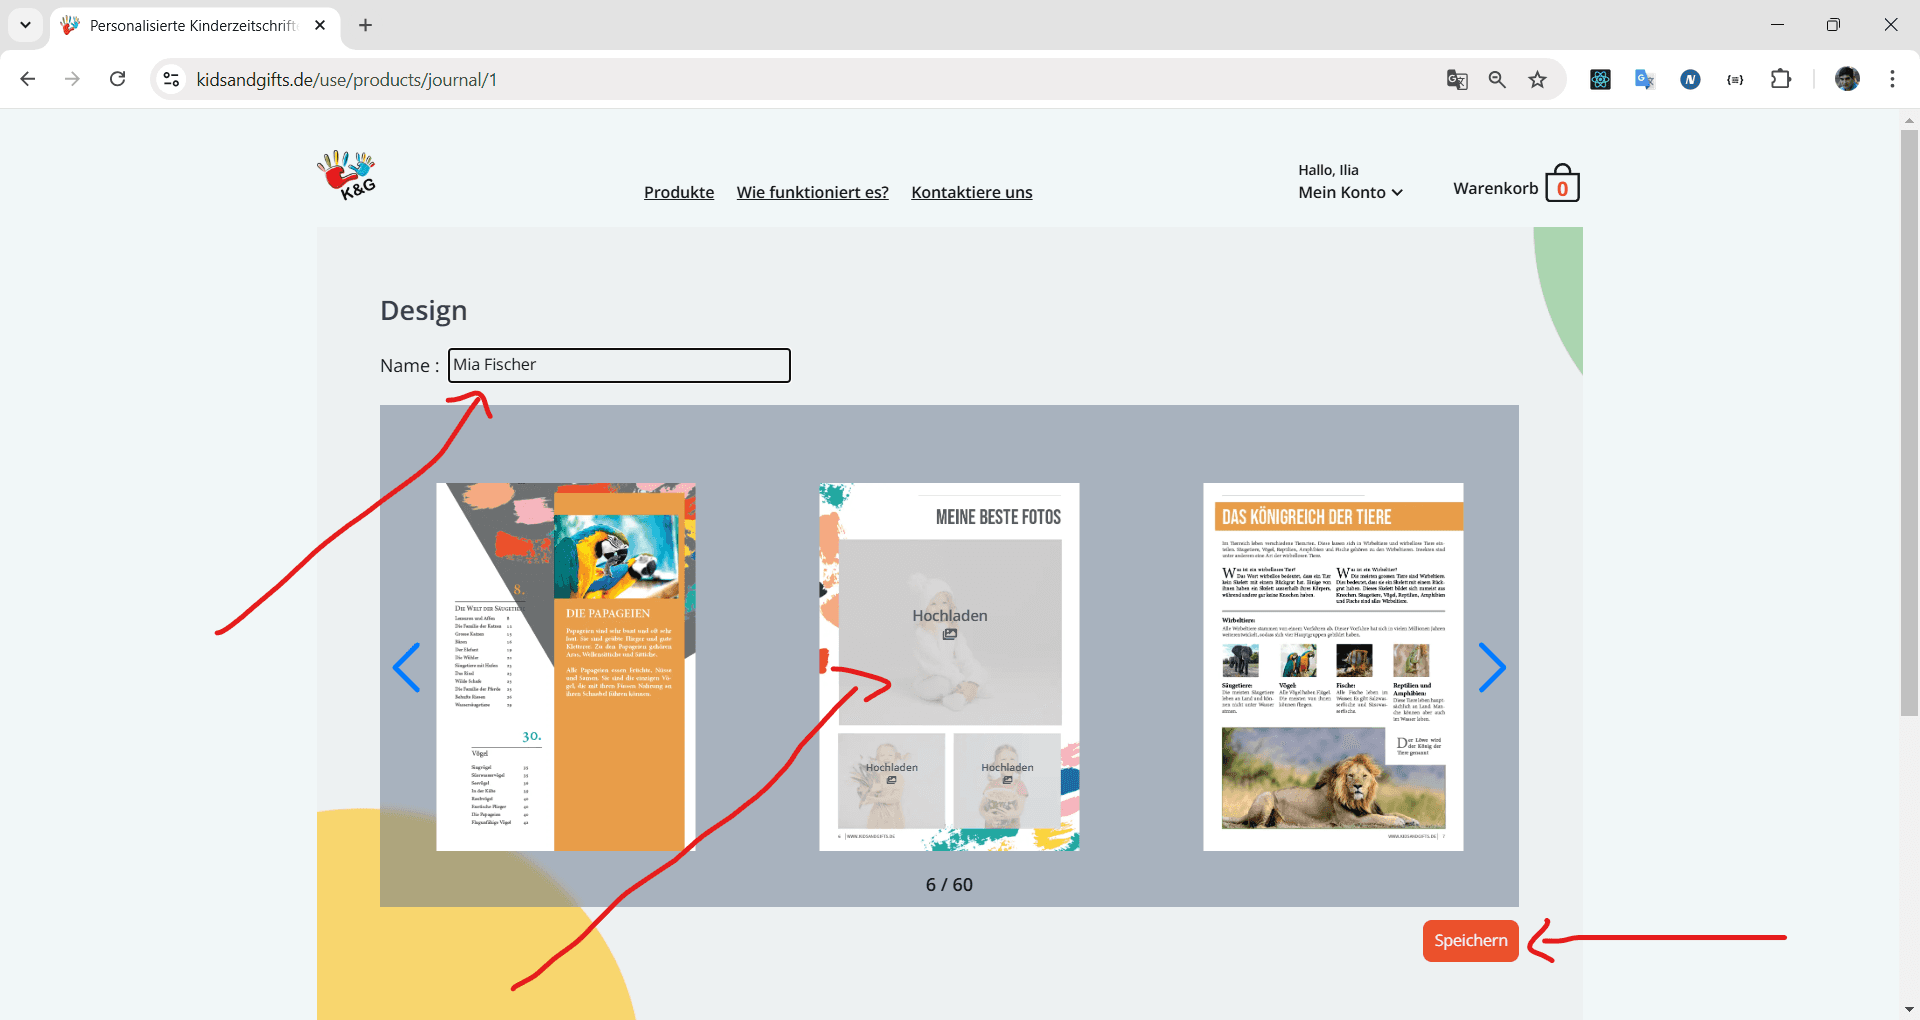The image size is (1920, 1020).
Task: Open the Produkte menu link
Action: 679,192
